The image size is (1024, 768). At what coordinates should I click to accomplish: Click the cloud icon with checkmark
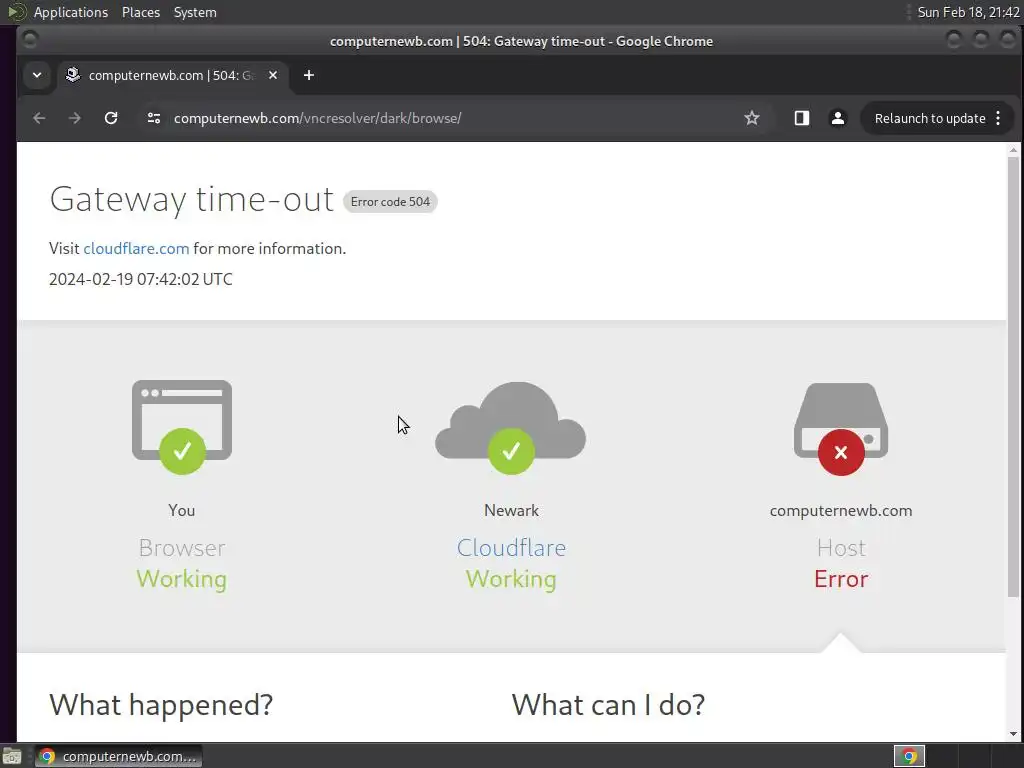(x=511, y=428)
